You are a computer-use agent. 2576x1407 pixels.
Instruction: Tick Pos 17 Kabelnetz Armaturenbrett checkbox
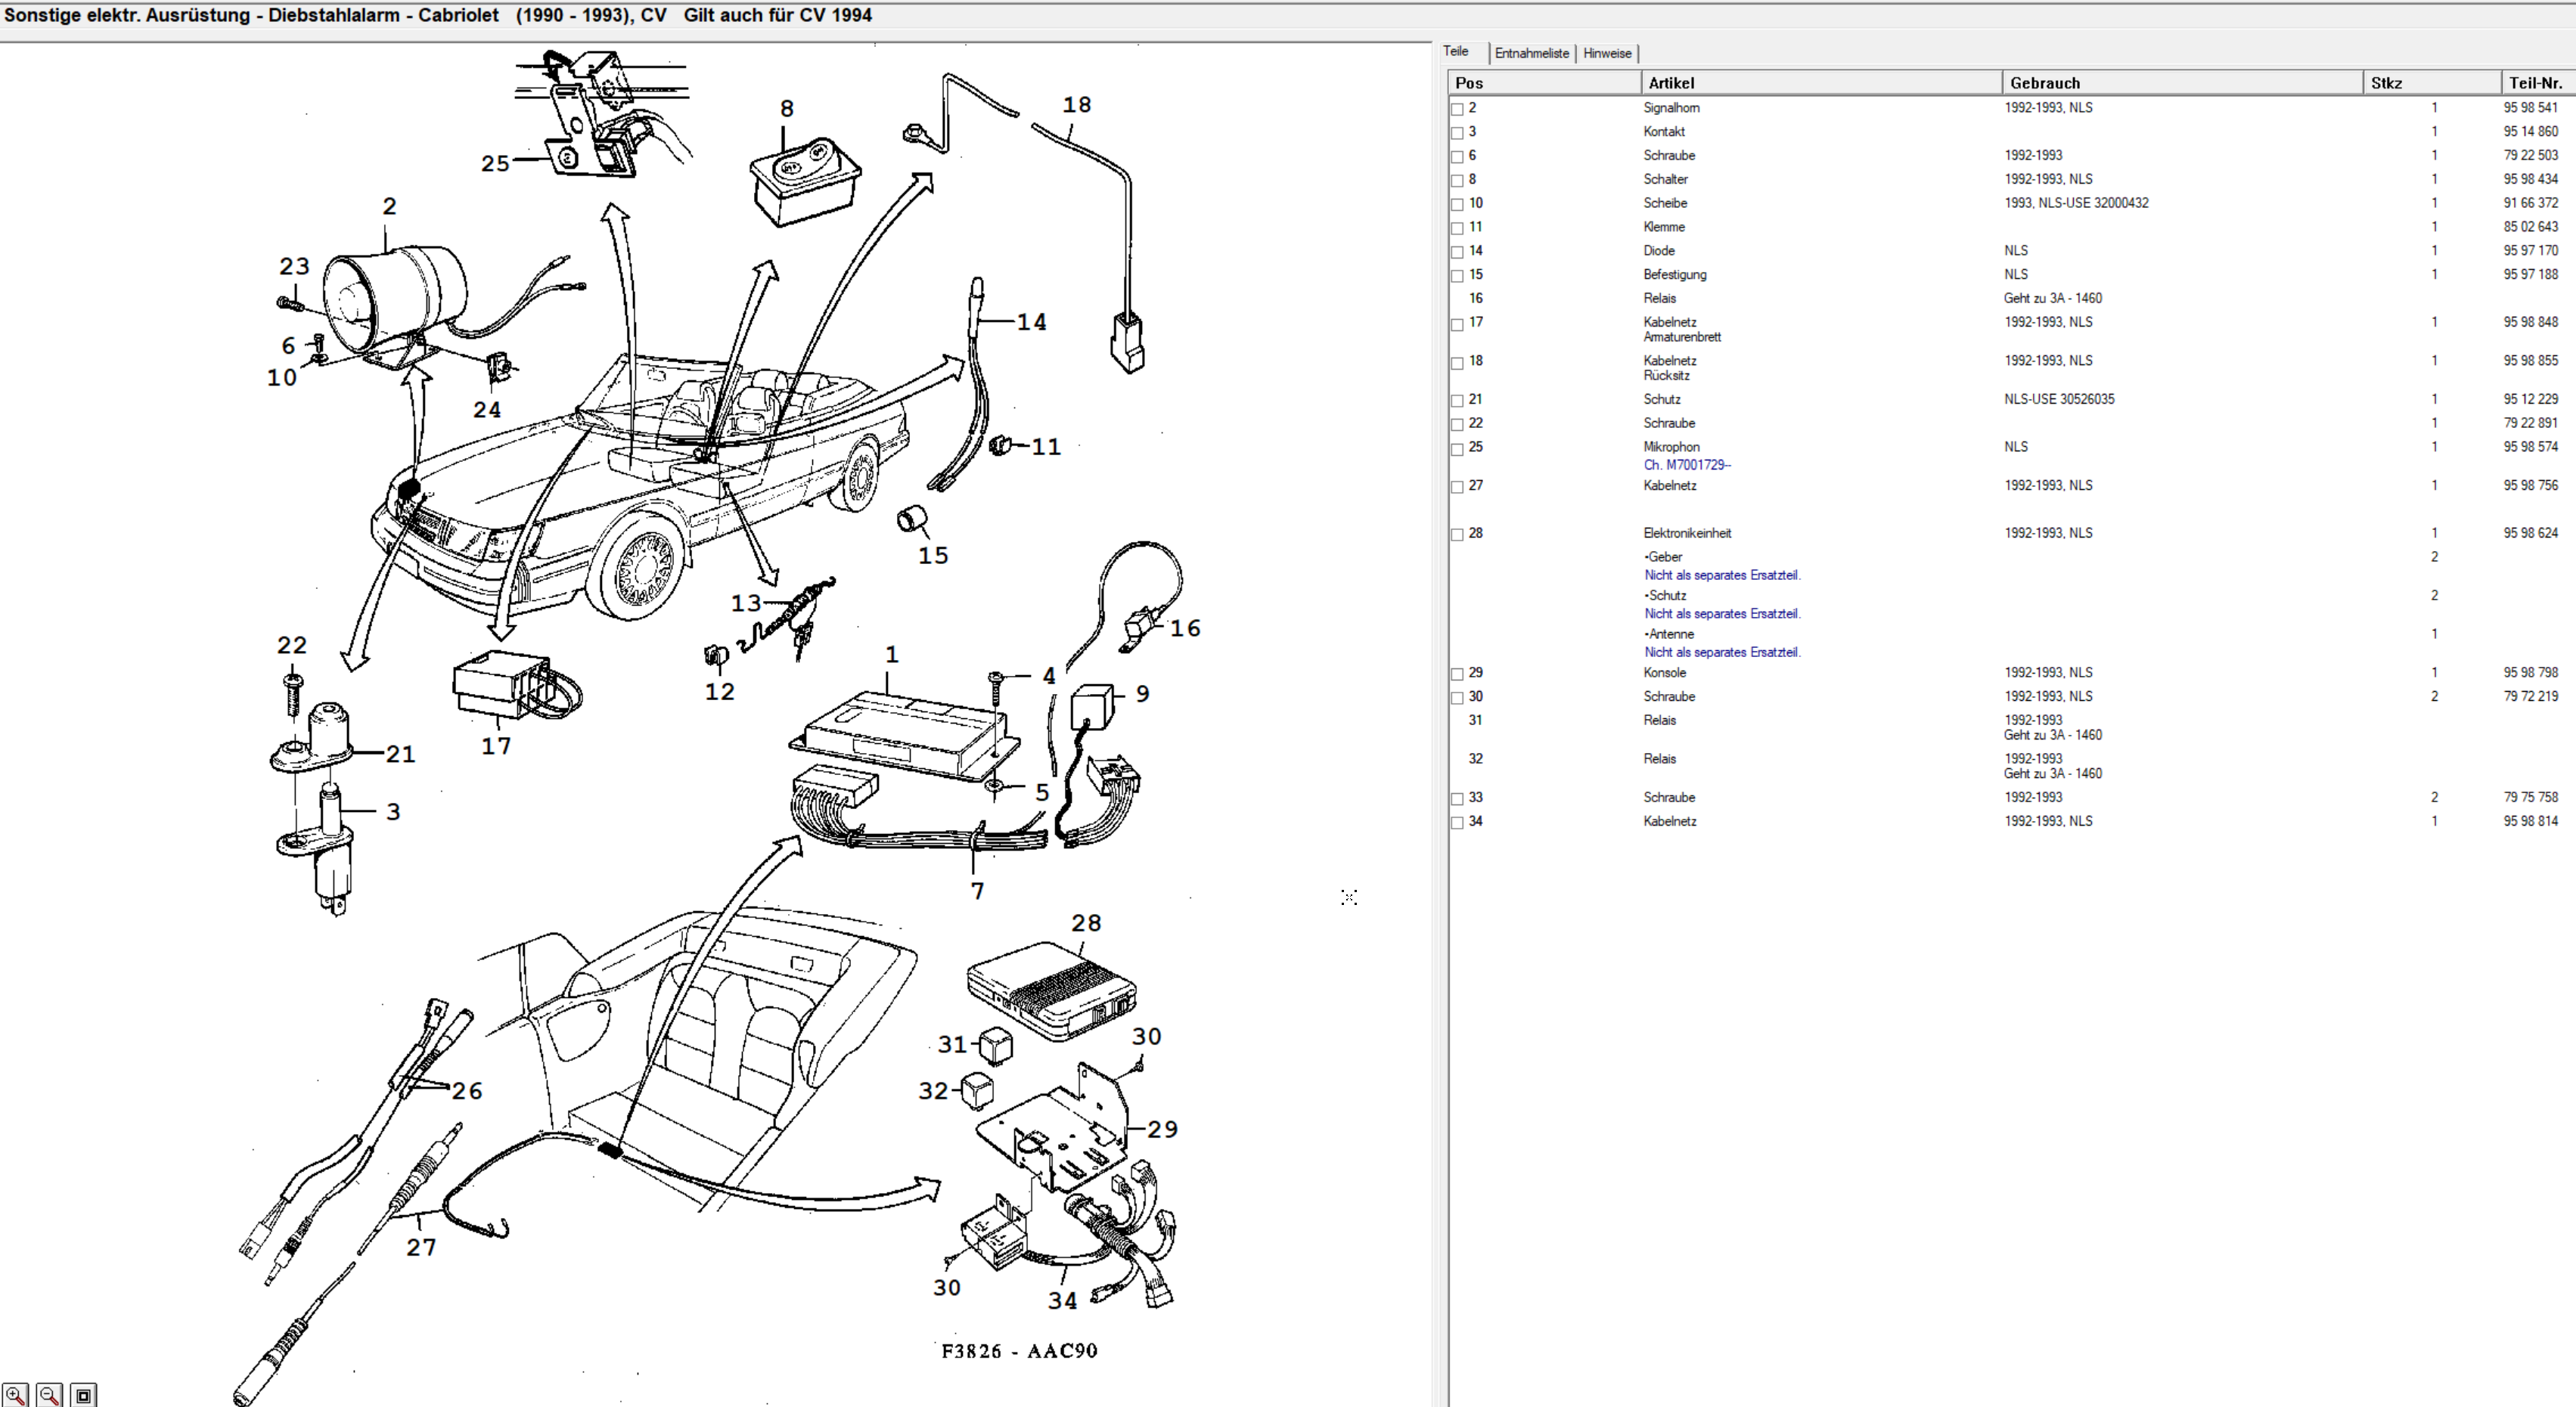(x=1457, y=324)
